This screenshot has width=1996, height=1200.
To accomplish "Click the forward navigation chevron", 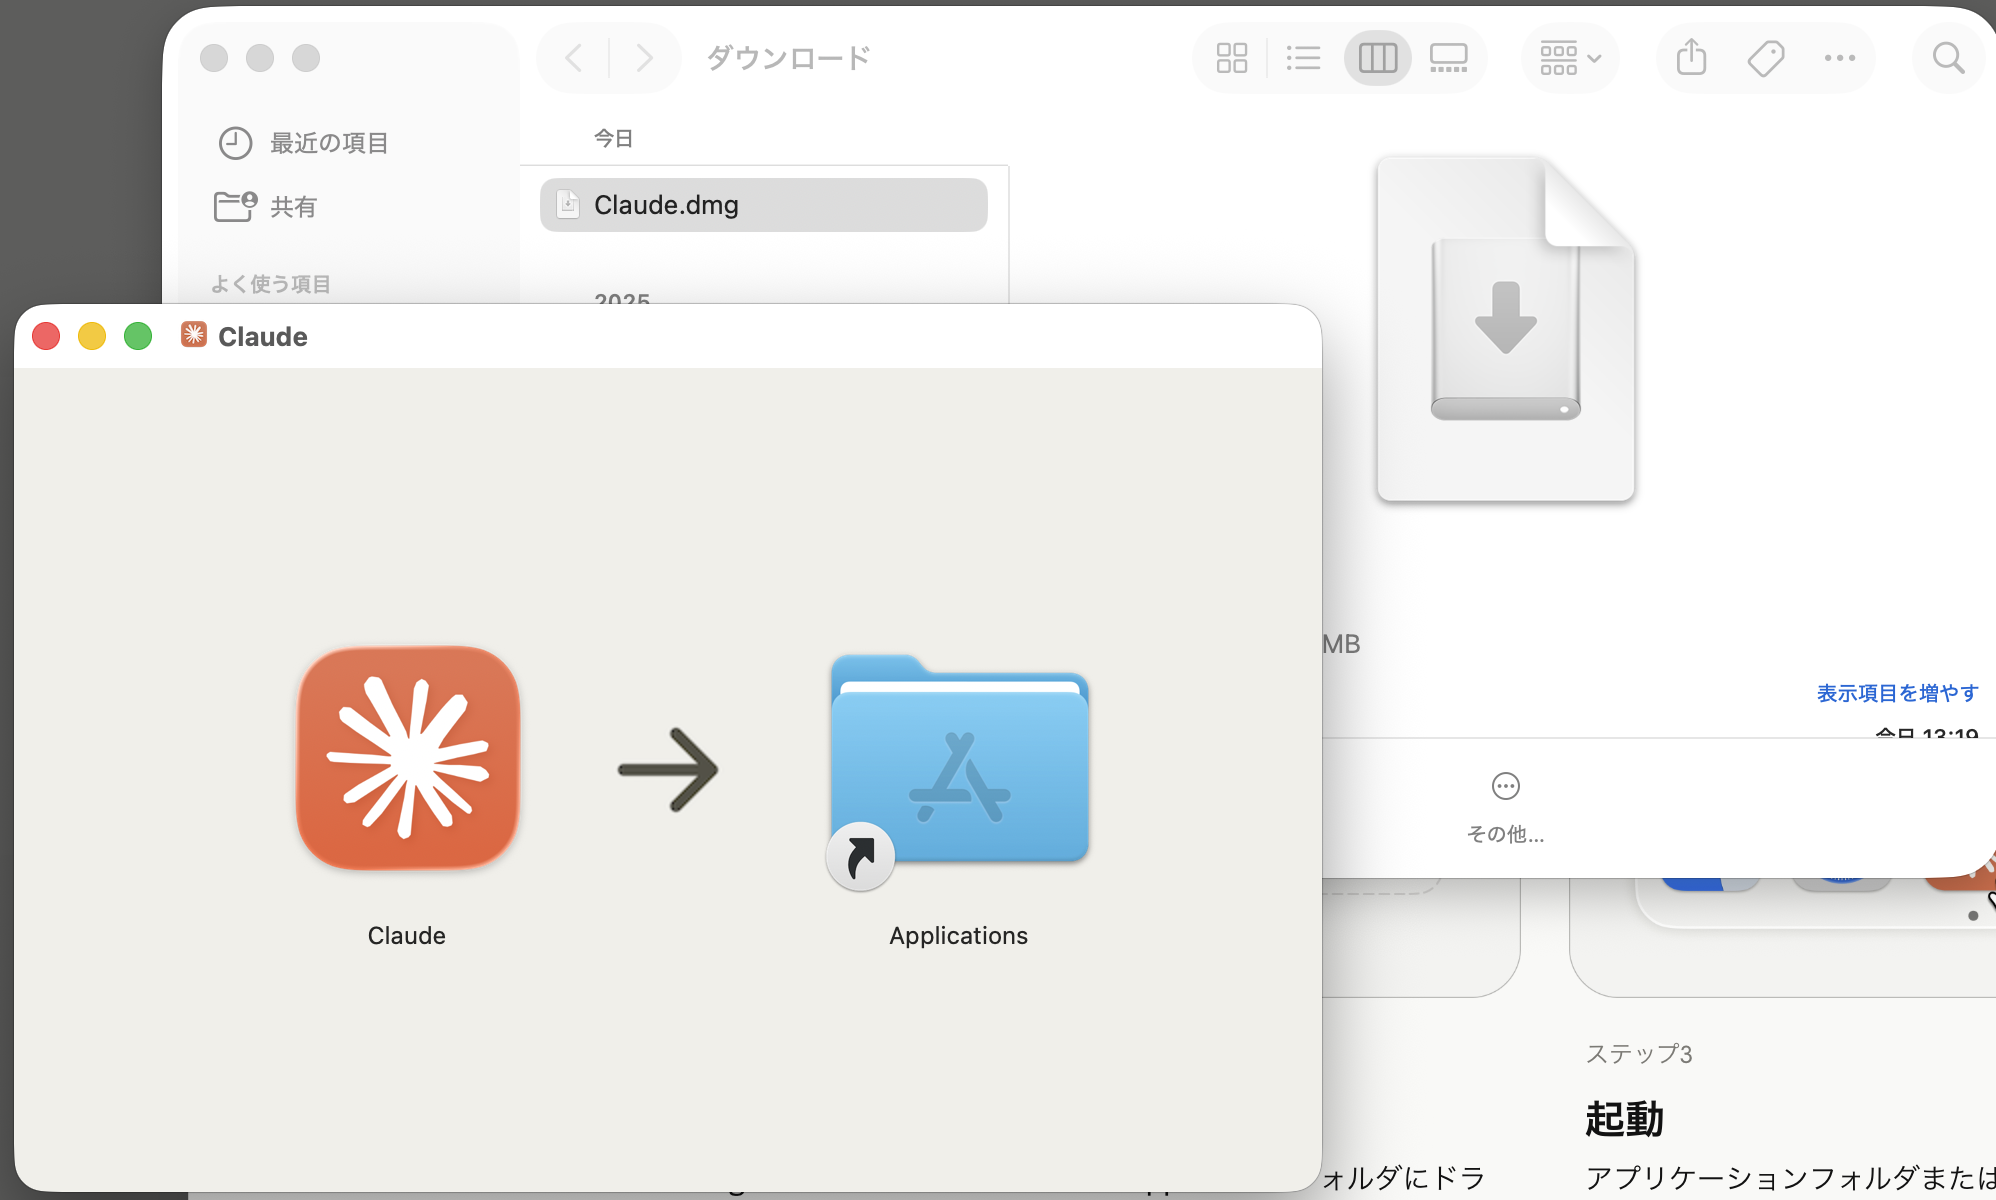I will (644, 57).
